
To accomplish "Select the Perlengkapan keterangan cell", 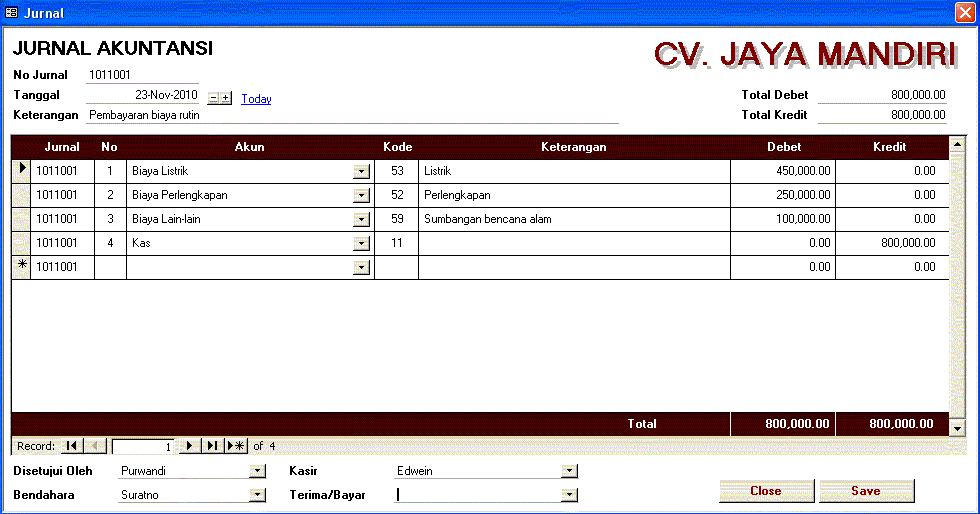I will coord(574,195).
